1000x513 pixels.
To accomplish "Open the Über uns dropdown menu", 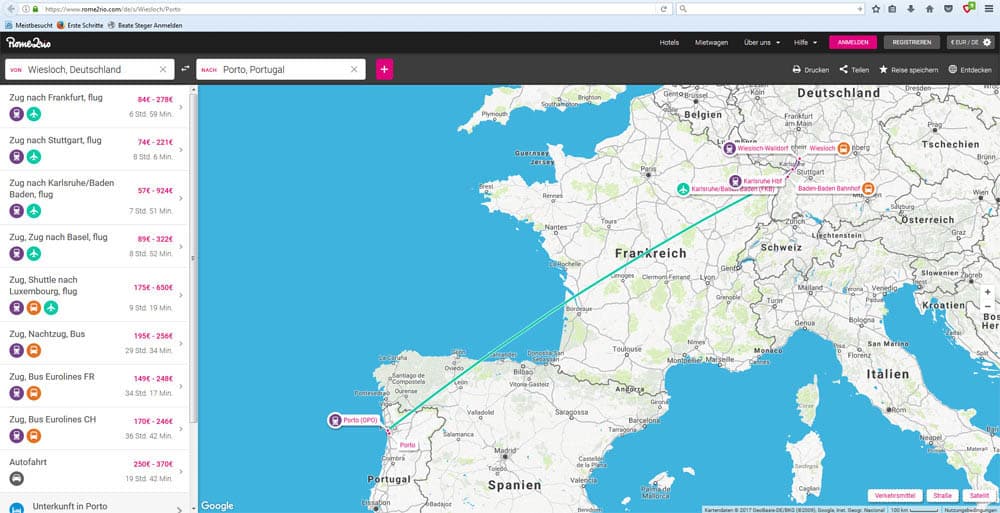I will tap(763, 43).
